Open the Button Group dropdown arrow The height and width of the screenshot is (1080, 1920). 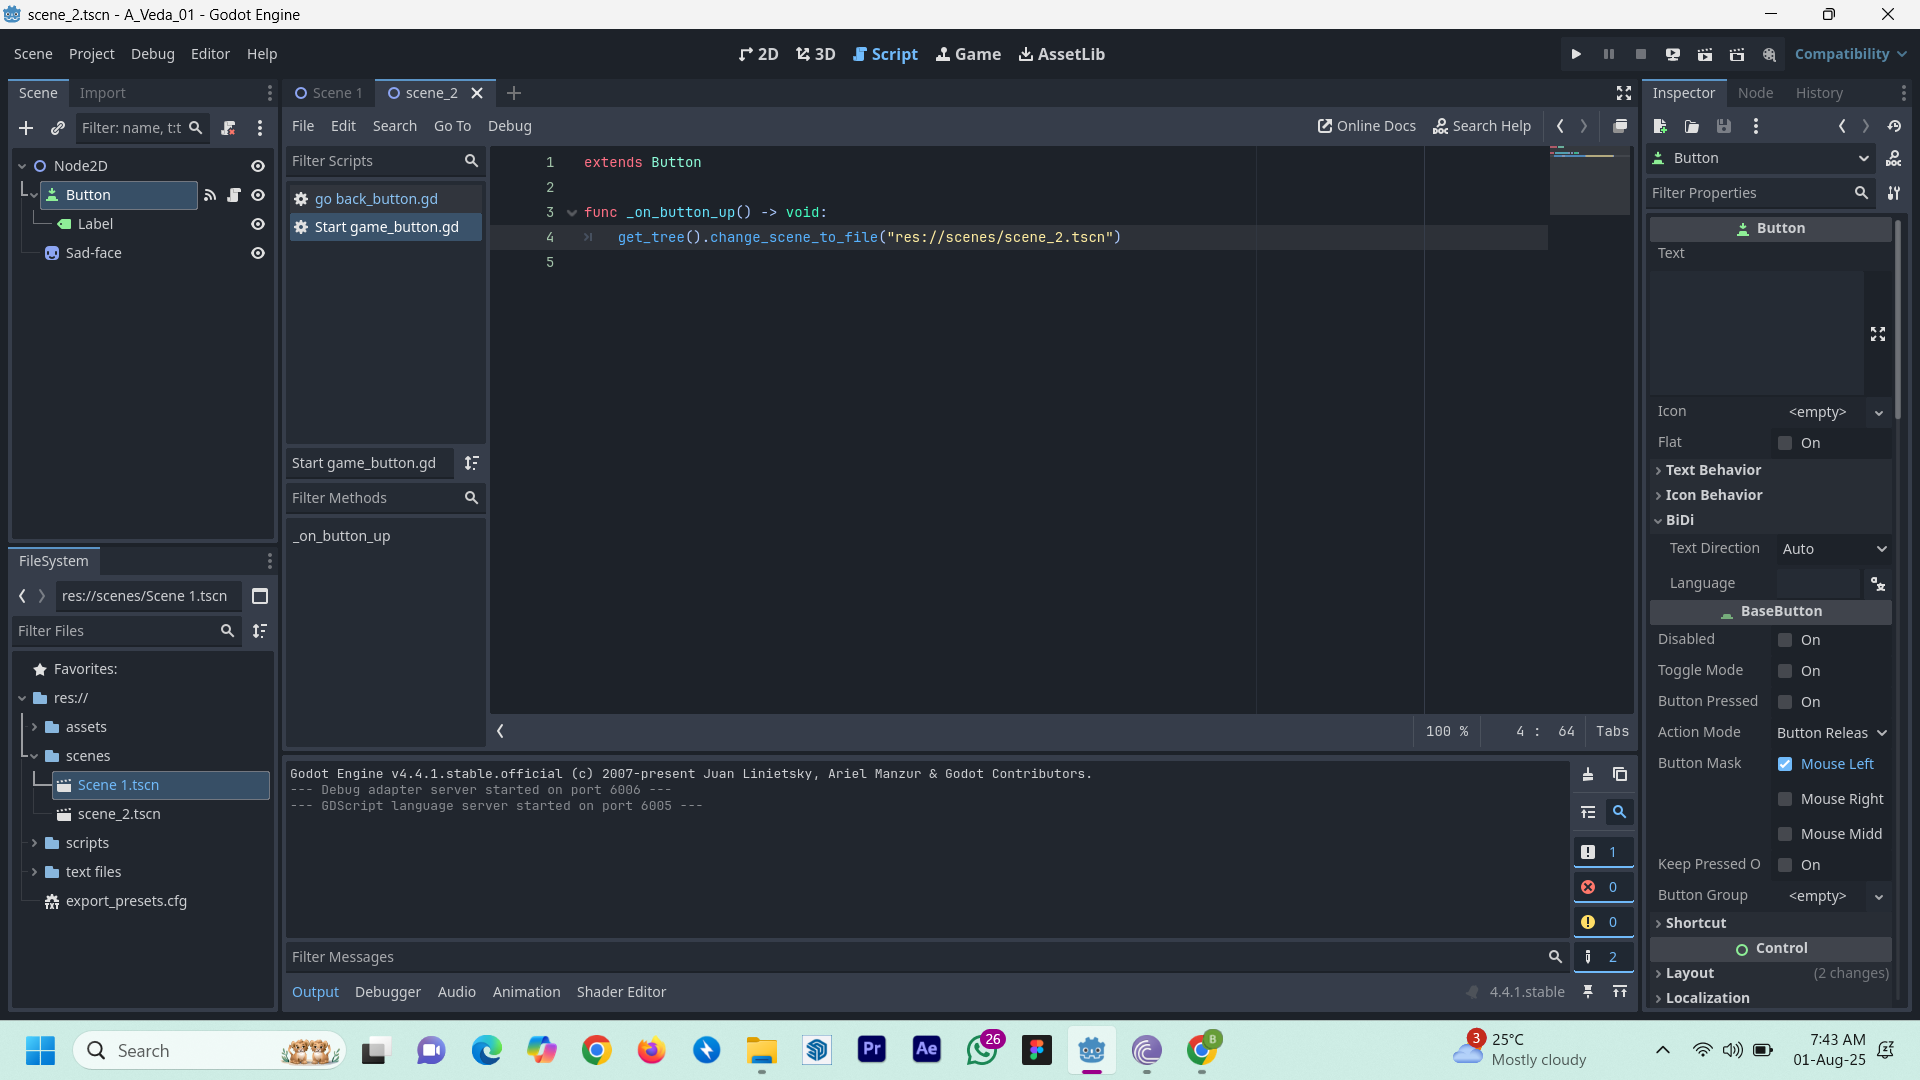(x=1879, y=896)
